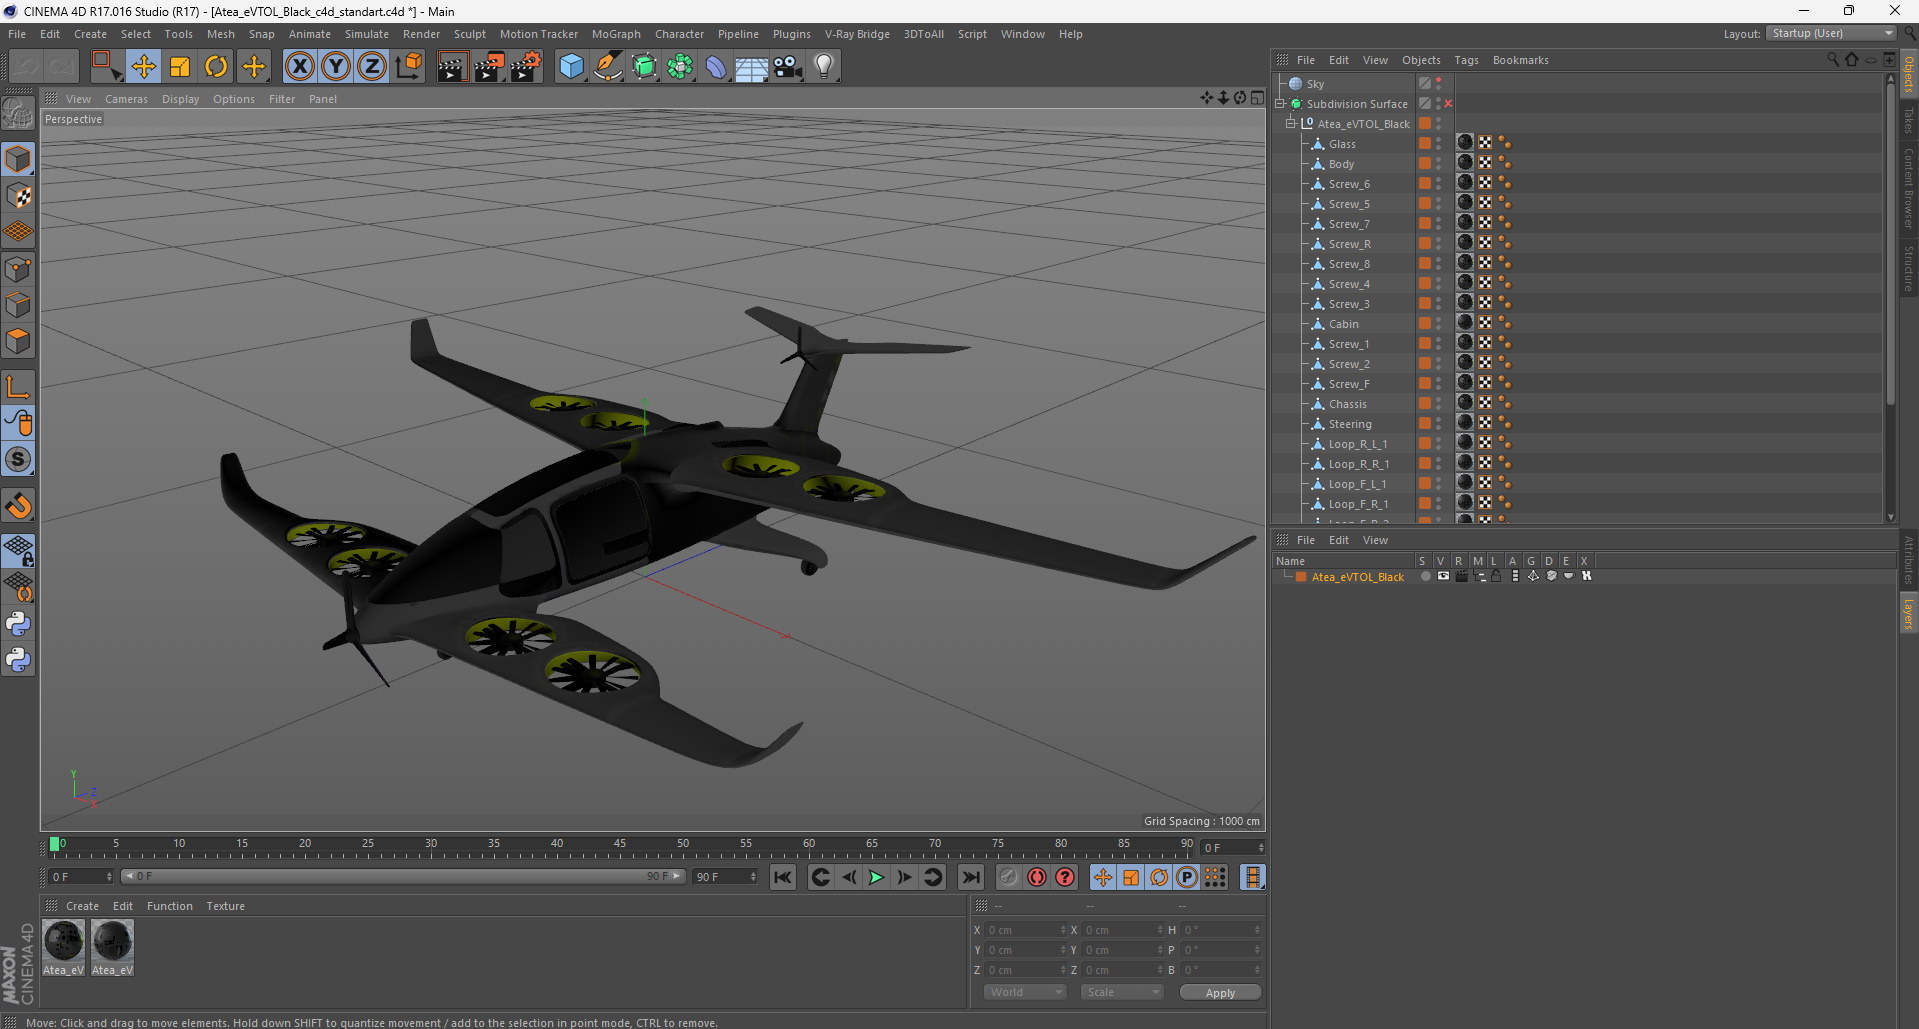The image size is (1919, 1029).
Task: Select first Atea_eV material thumbnail
Action: click(x=64, y=947)
